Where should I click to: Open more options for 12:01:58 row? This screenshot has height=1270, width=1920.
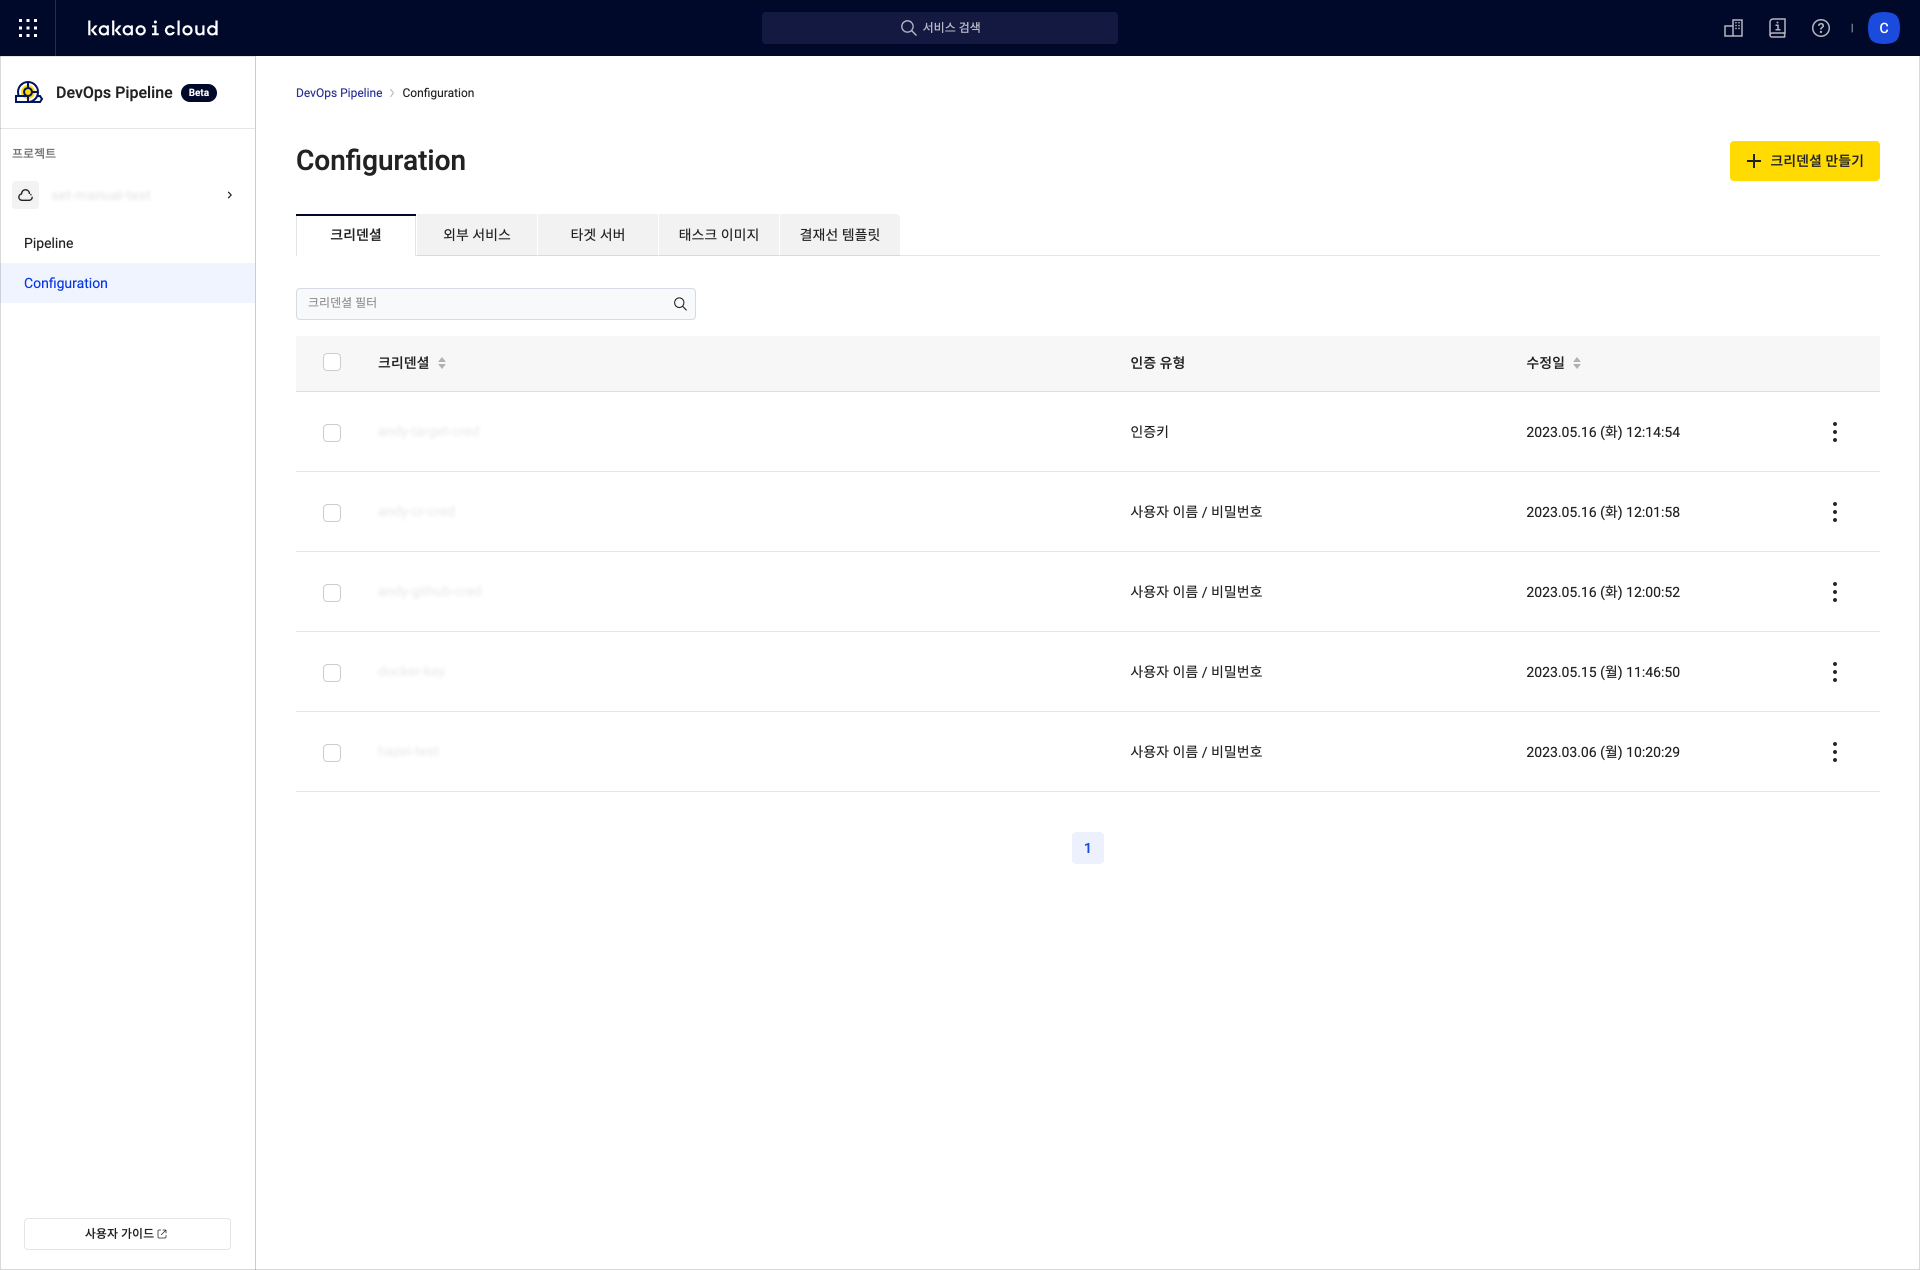1834,512
